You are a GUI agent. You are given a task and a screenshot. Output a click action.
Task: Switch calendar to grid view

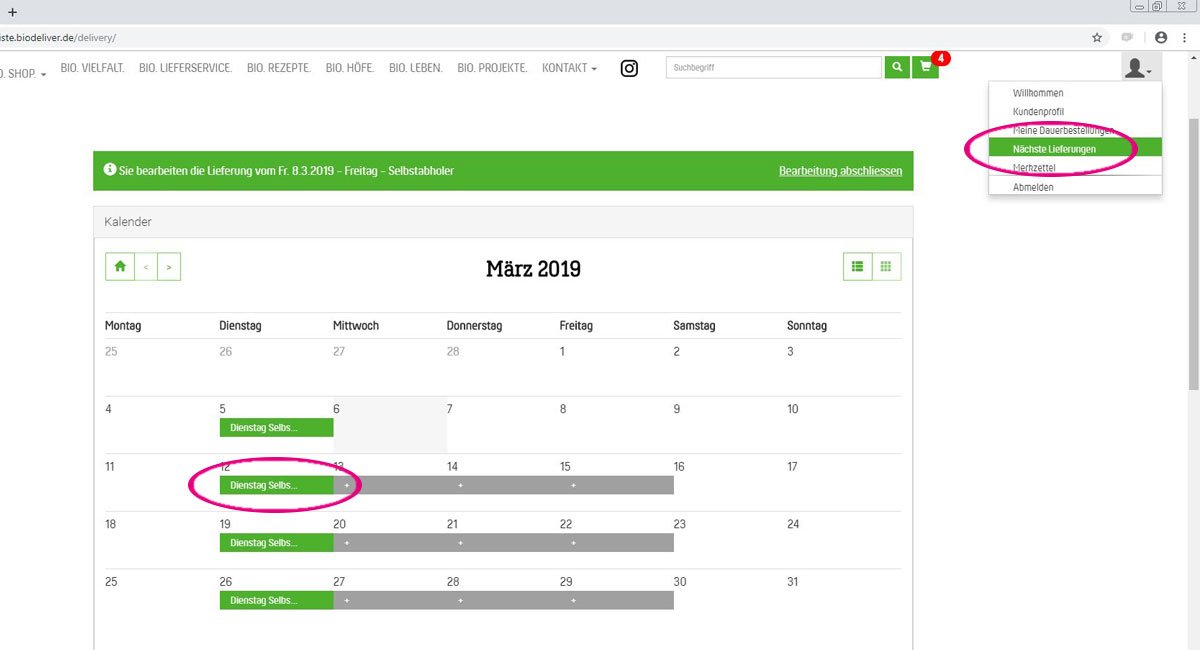pyautogui.click(x=886, y=267)
